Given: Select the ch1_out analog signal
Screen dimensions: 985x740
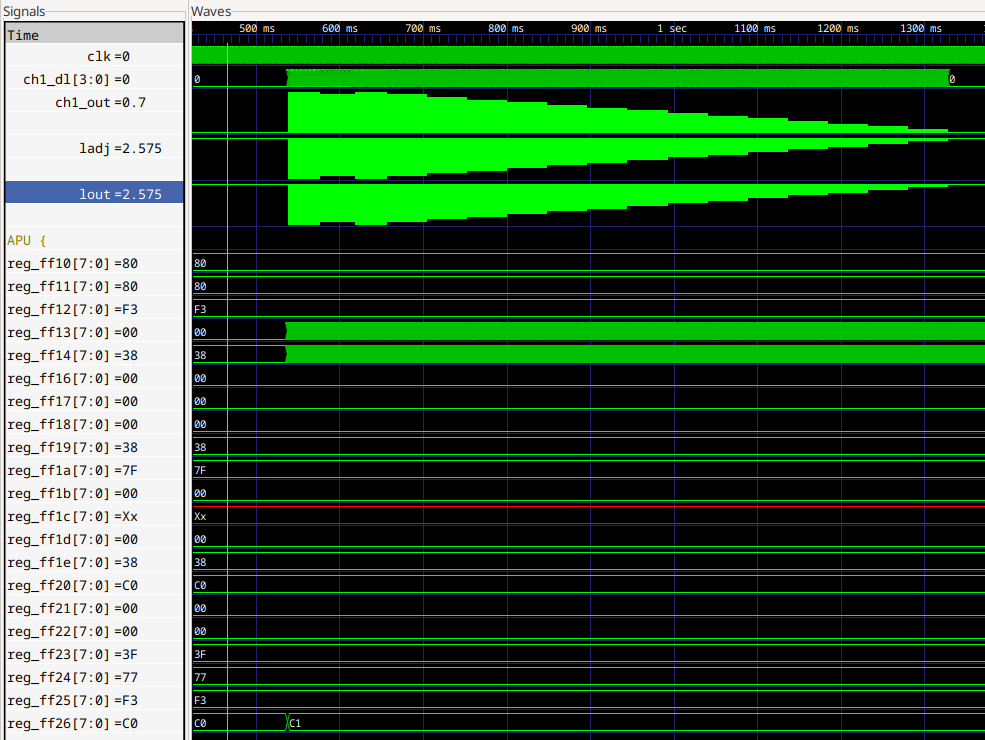Looking at the screenshot, I should tap(100, 103).
